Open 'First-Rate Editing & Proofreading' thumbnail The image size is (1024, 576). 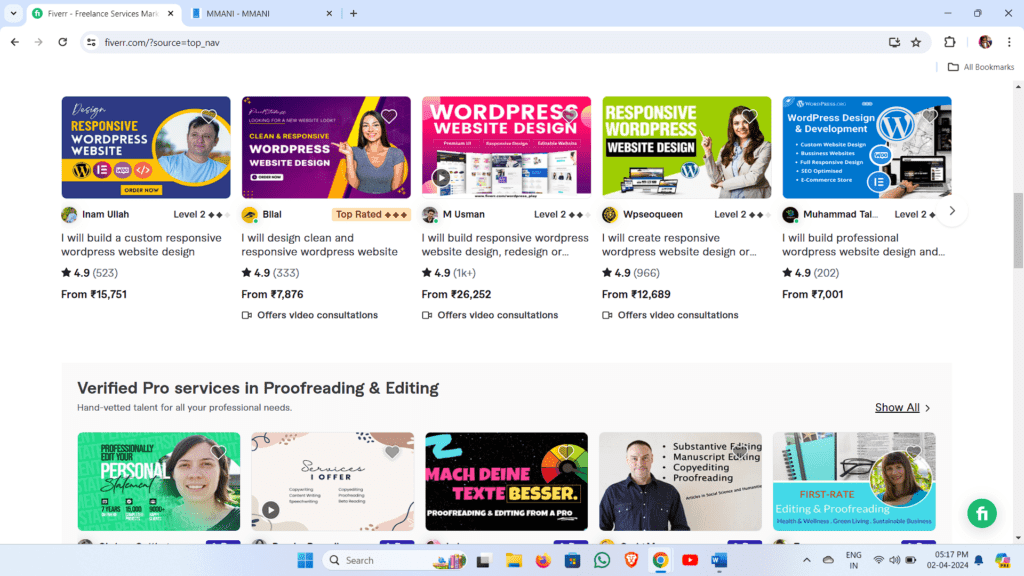pyautogui.click(x=854, y=481)
